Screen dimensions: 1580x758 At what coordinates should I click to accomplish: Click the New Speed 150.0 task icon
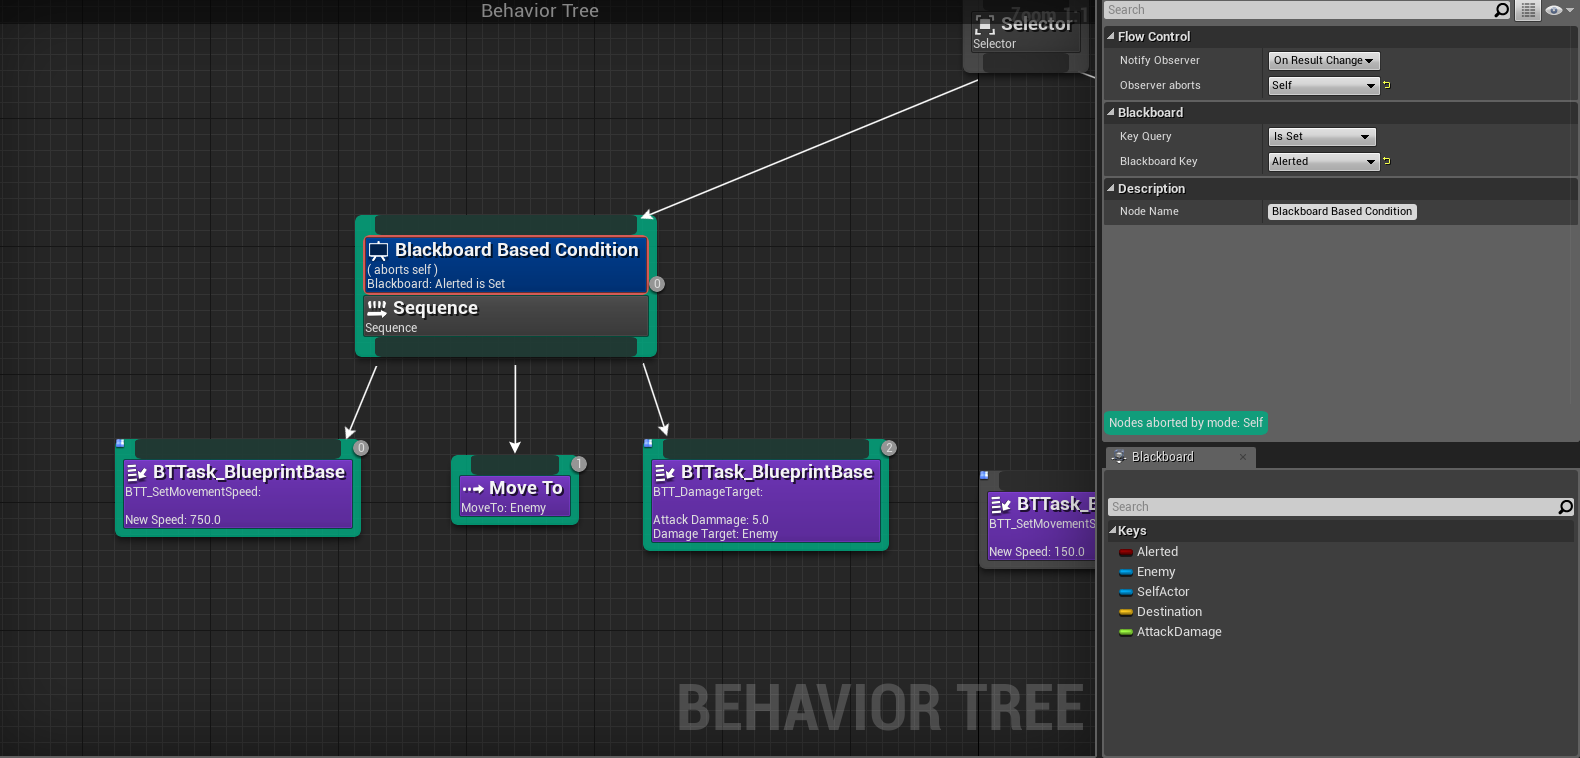1001,505
